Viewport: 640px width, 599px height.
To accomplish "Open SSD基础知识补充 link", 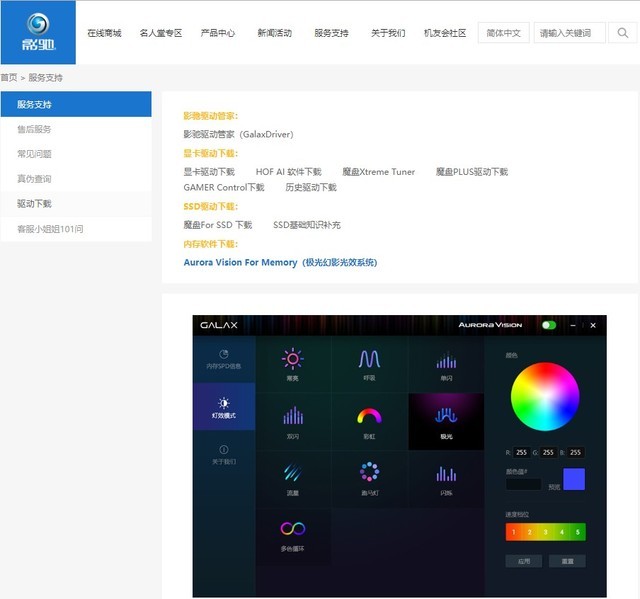I will point(307,225).
